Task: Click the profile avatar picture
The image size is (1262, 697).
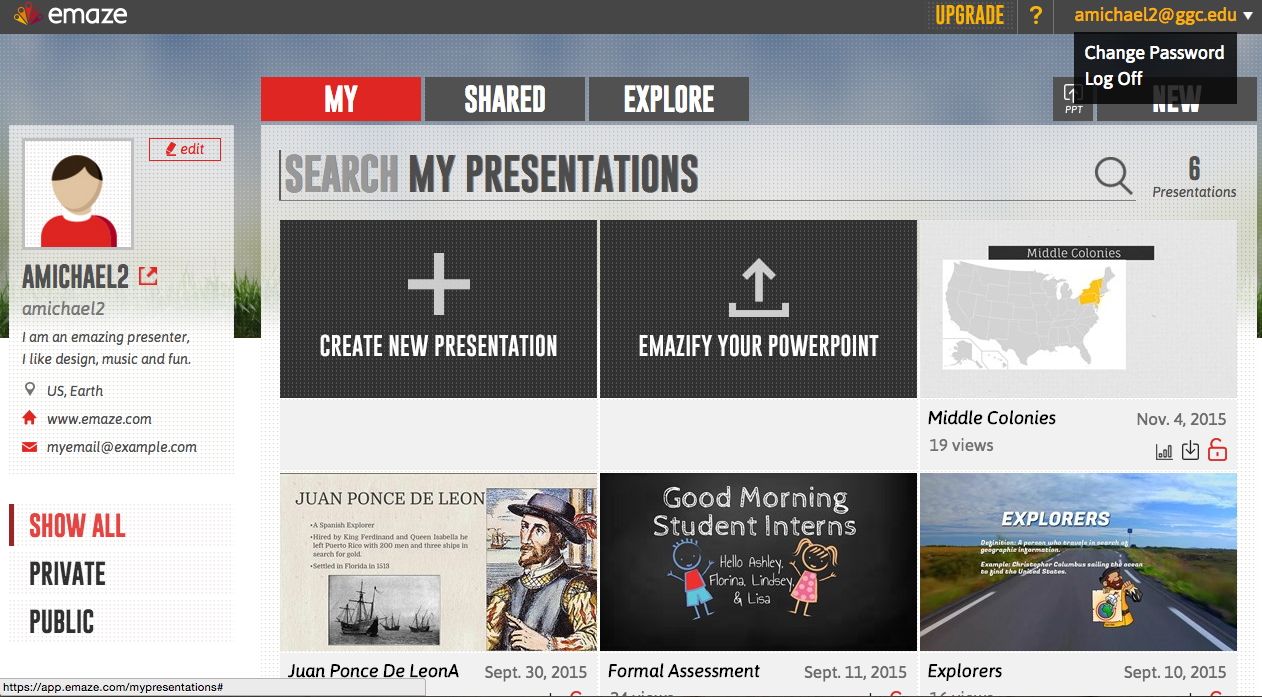Action: [x=78, y=193]
